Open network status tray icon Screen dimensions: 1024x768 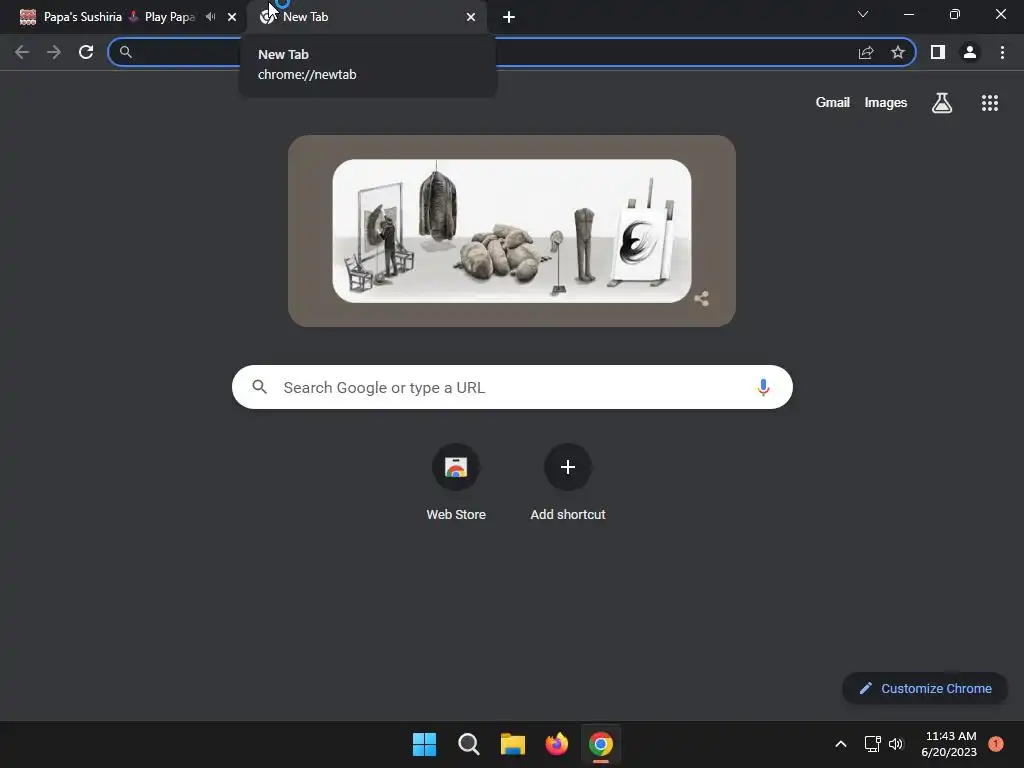point(872,744)
